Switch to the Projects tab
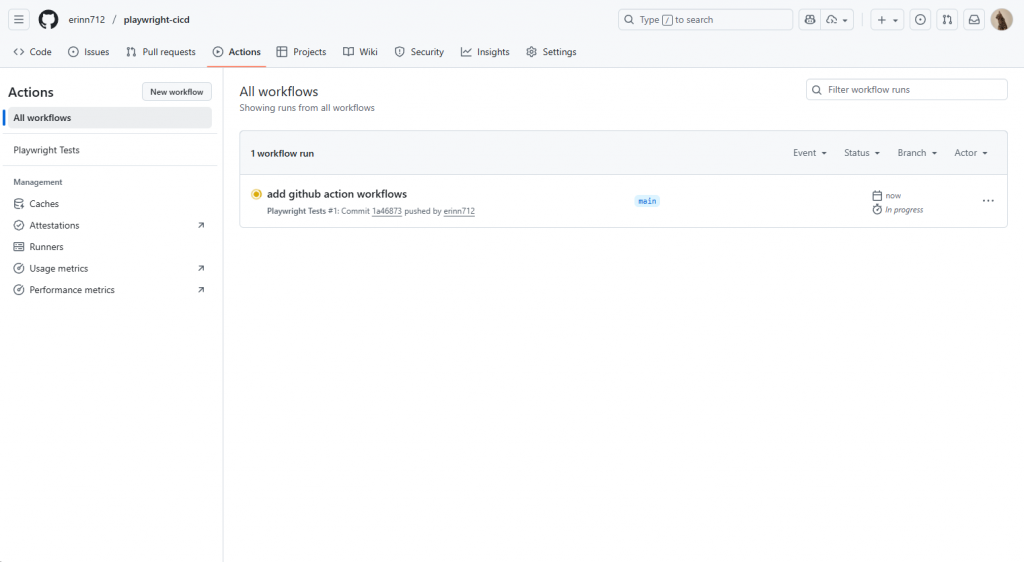This screenshot has height=562, width=1024. pyautogui.click(x=301, y=52)
